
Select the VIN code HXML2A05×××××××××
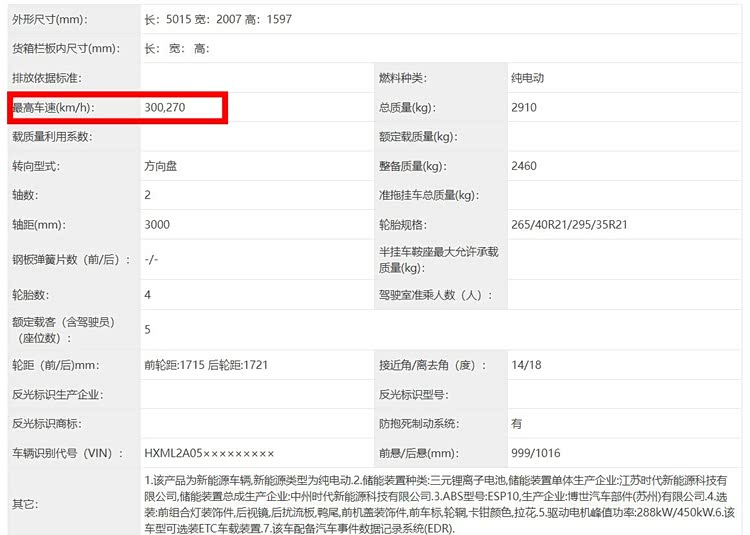209,453
